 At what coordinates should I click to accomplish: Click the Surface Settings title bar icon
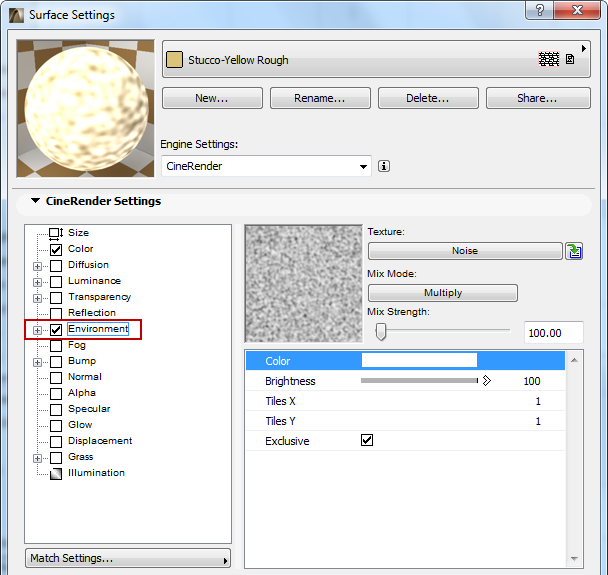pyautogui.click(x=16, y=15)
